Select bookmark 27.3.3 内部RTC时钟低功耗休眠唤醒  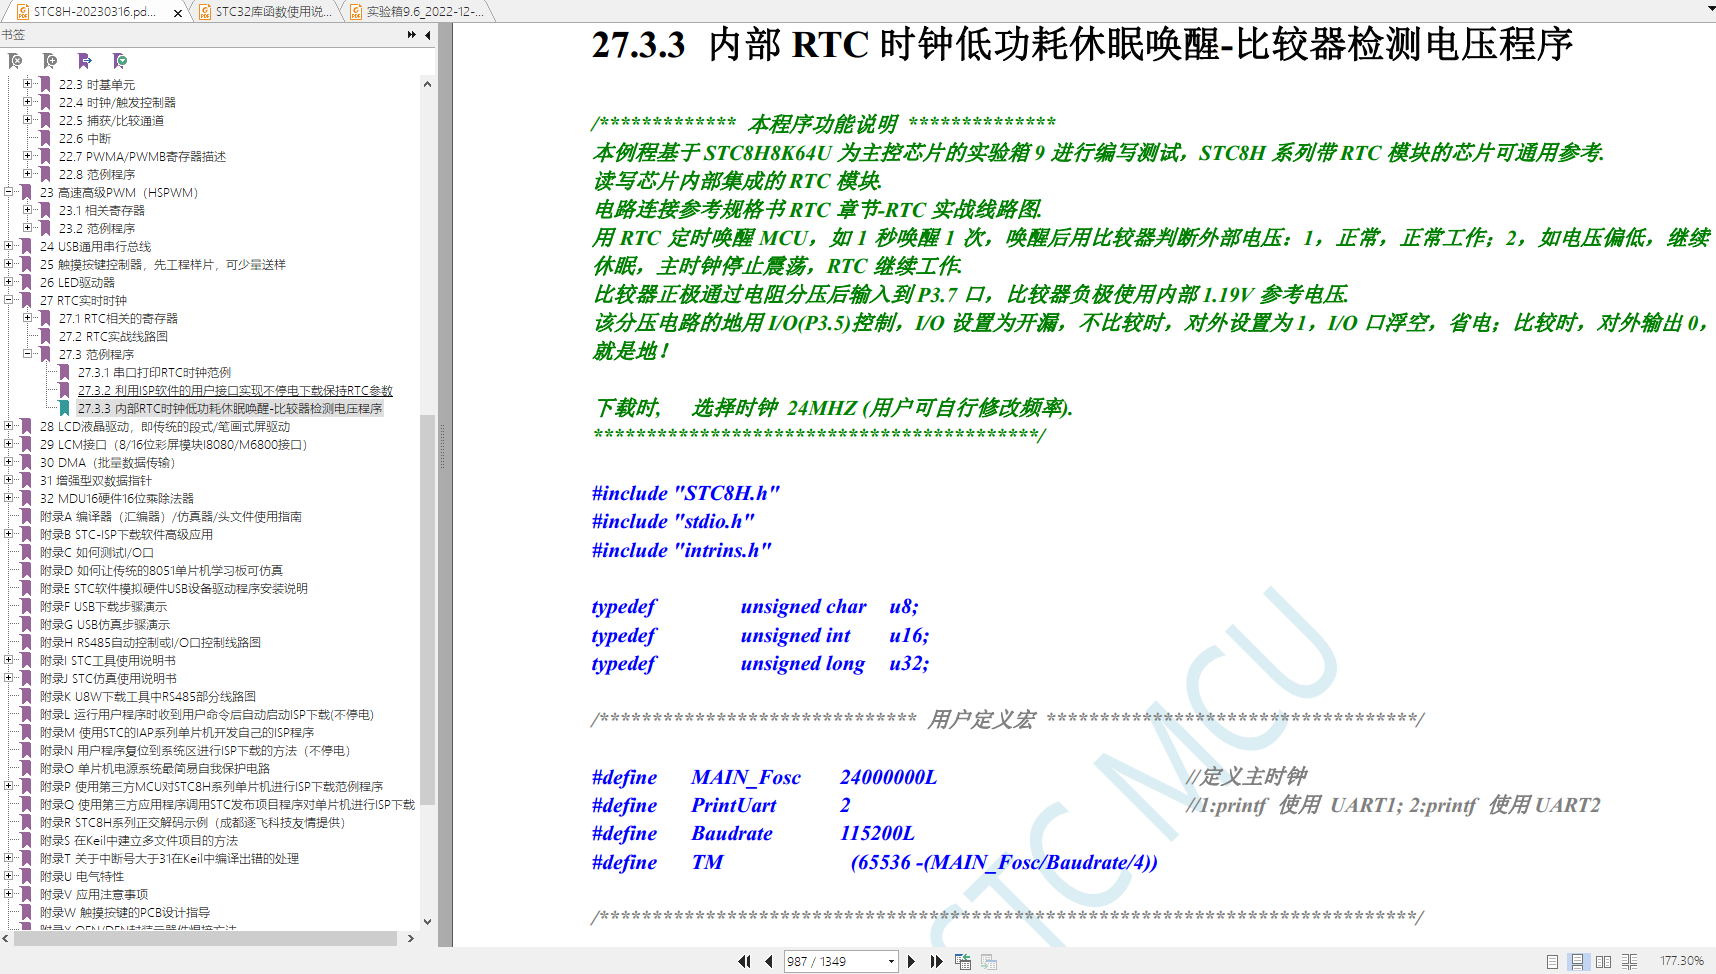(230, 408)
